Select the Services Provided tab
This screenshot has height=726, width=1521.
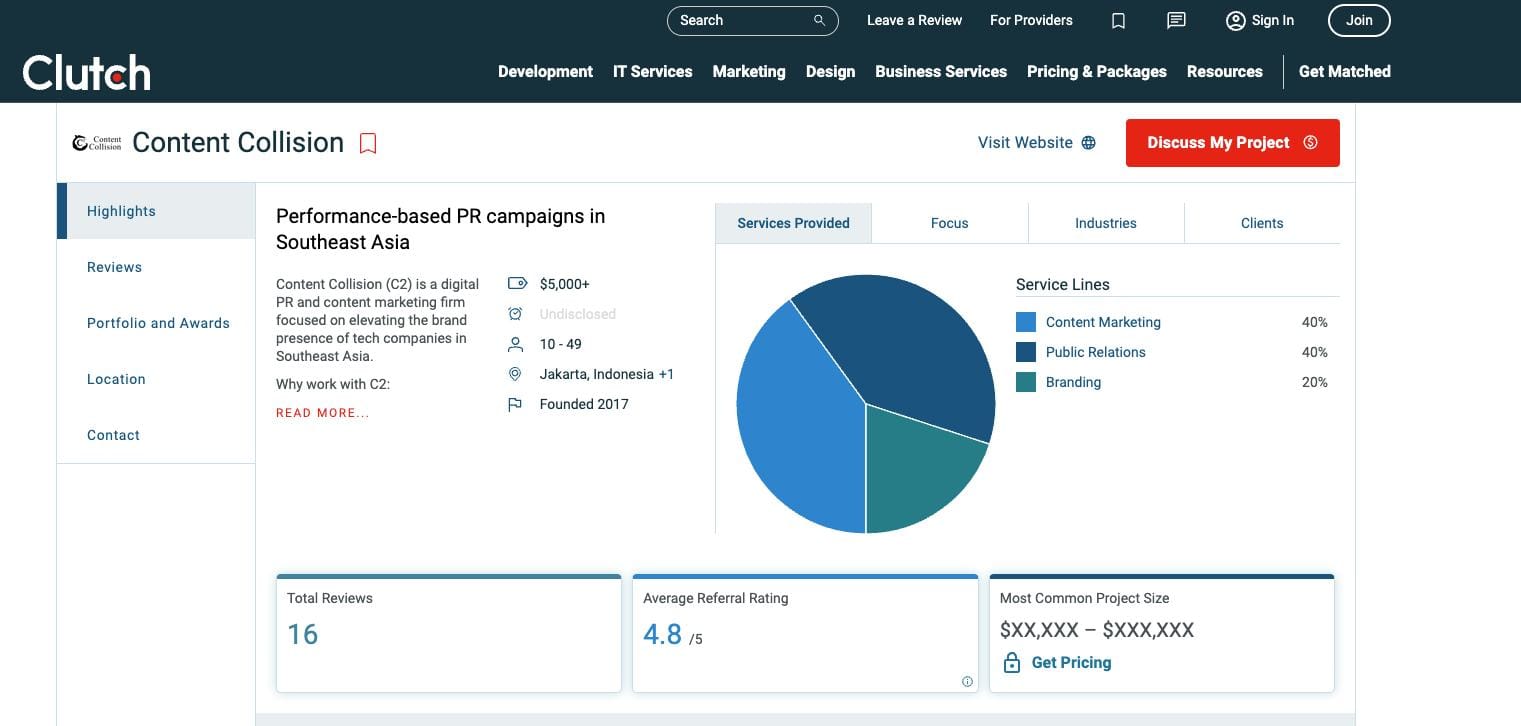click(x=794, y=223)
